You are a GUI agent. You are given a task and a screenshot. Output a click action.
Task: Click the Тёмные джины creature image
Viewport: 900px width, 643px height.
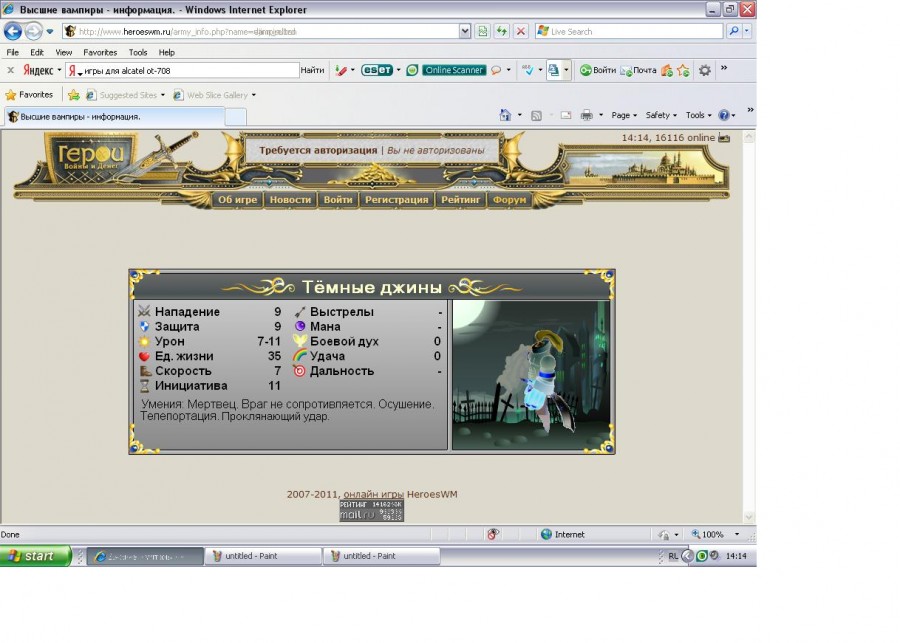[531, 375]
